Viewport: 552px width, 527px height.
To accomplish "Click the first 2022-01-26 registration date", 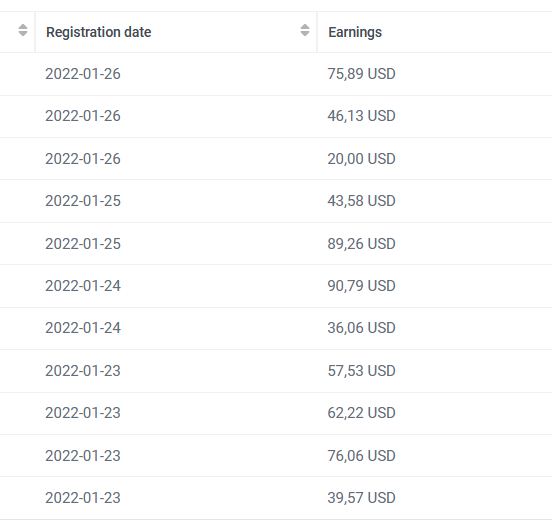I will [x=83, y=74].
